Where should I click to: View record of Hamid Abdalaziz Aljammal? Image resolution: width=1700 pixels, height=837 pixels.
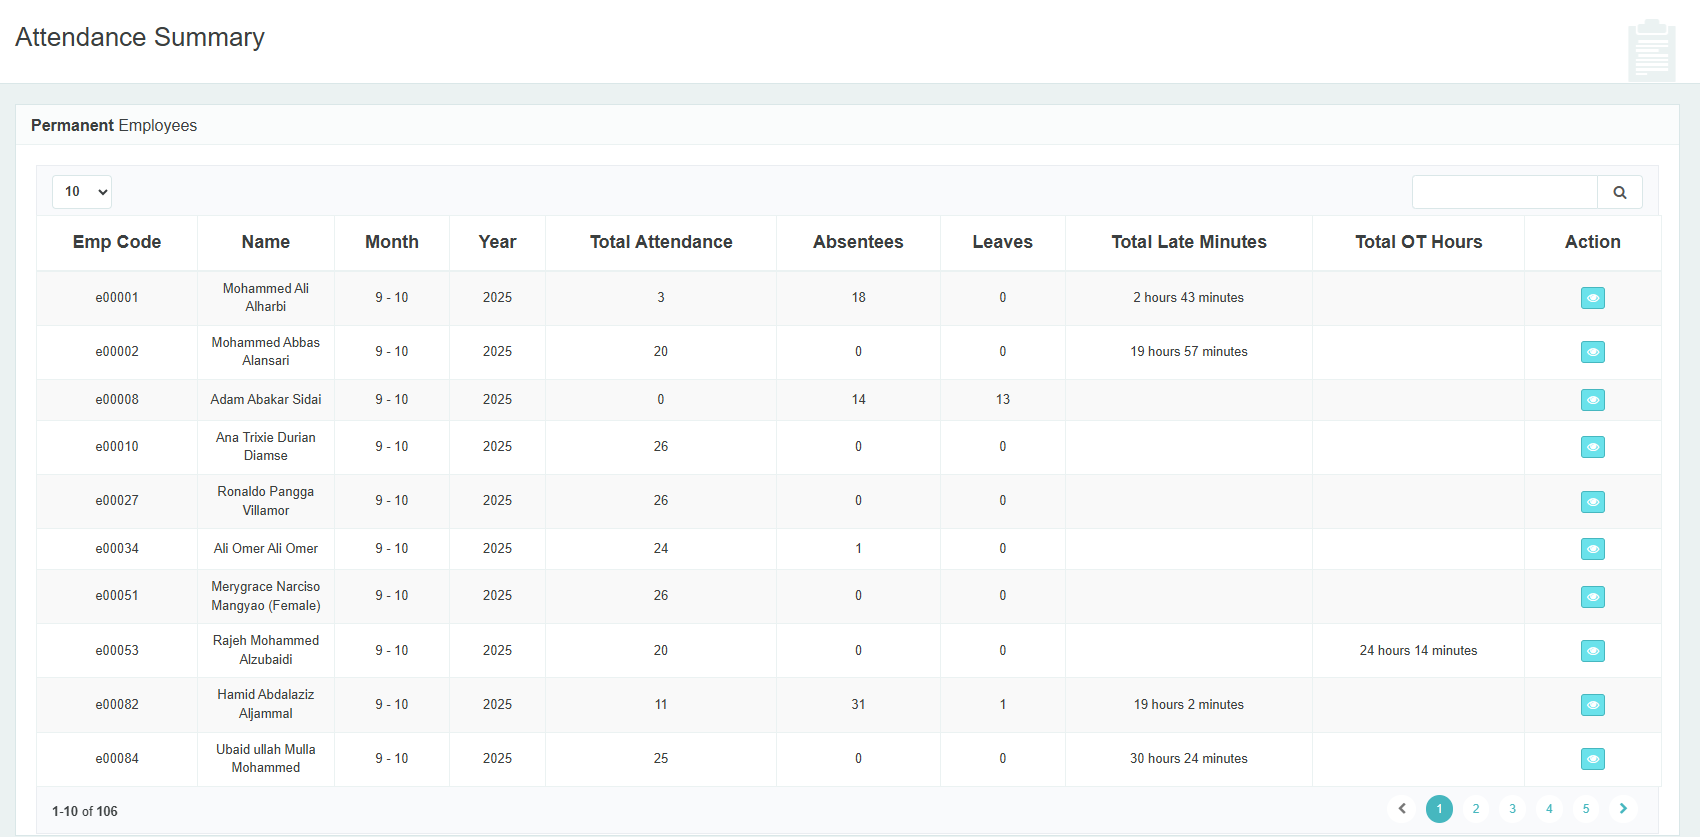click(1592, 705)
